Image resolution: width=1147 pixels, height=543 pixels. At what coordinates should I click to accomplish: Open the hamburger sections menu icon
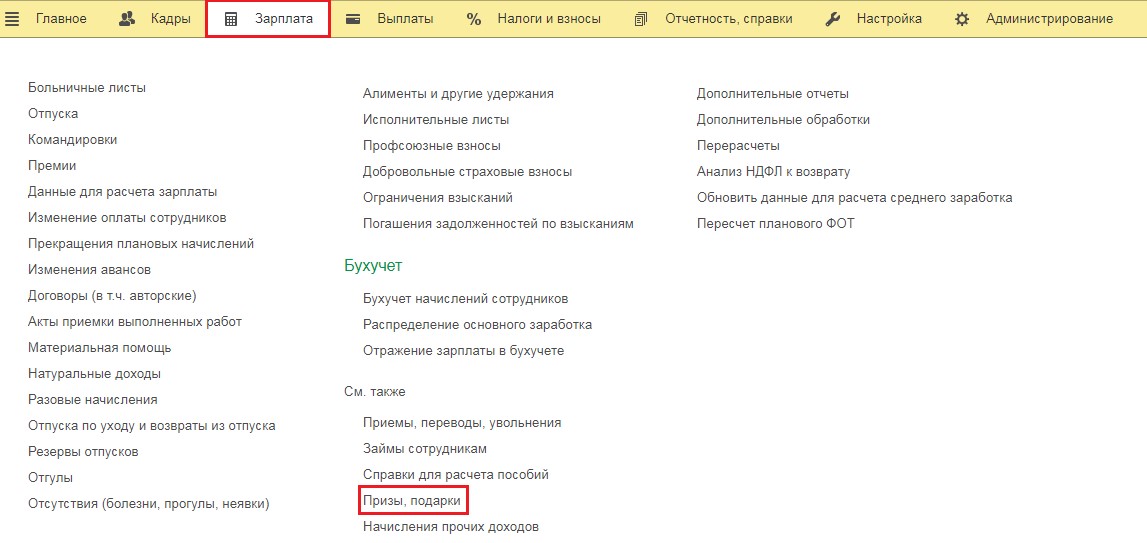click(12, 19)
